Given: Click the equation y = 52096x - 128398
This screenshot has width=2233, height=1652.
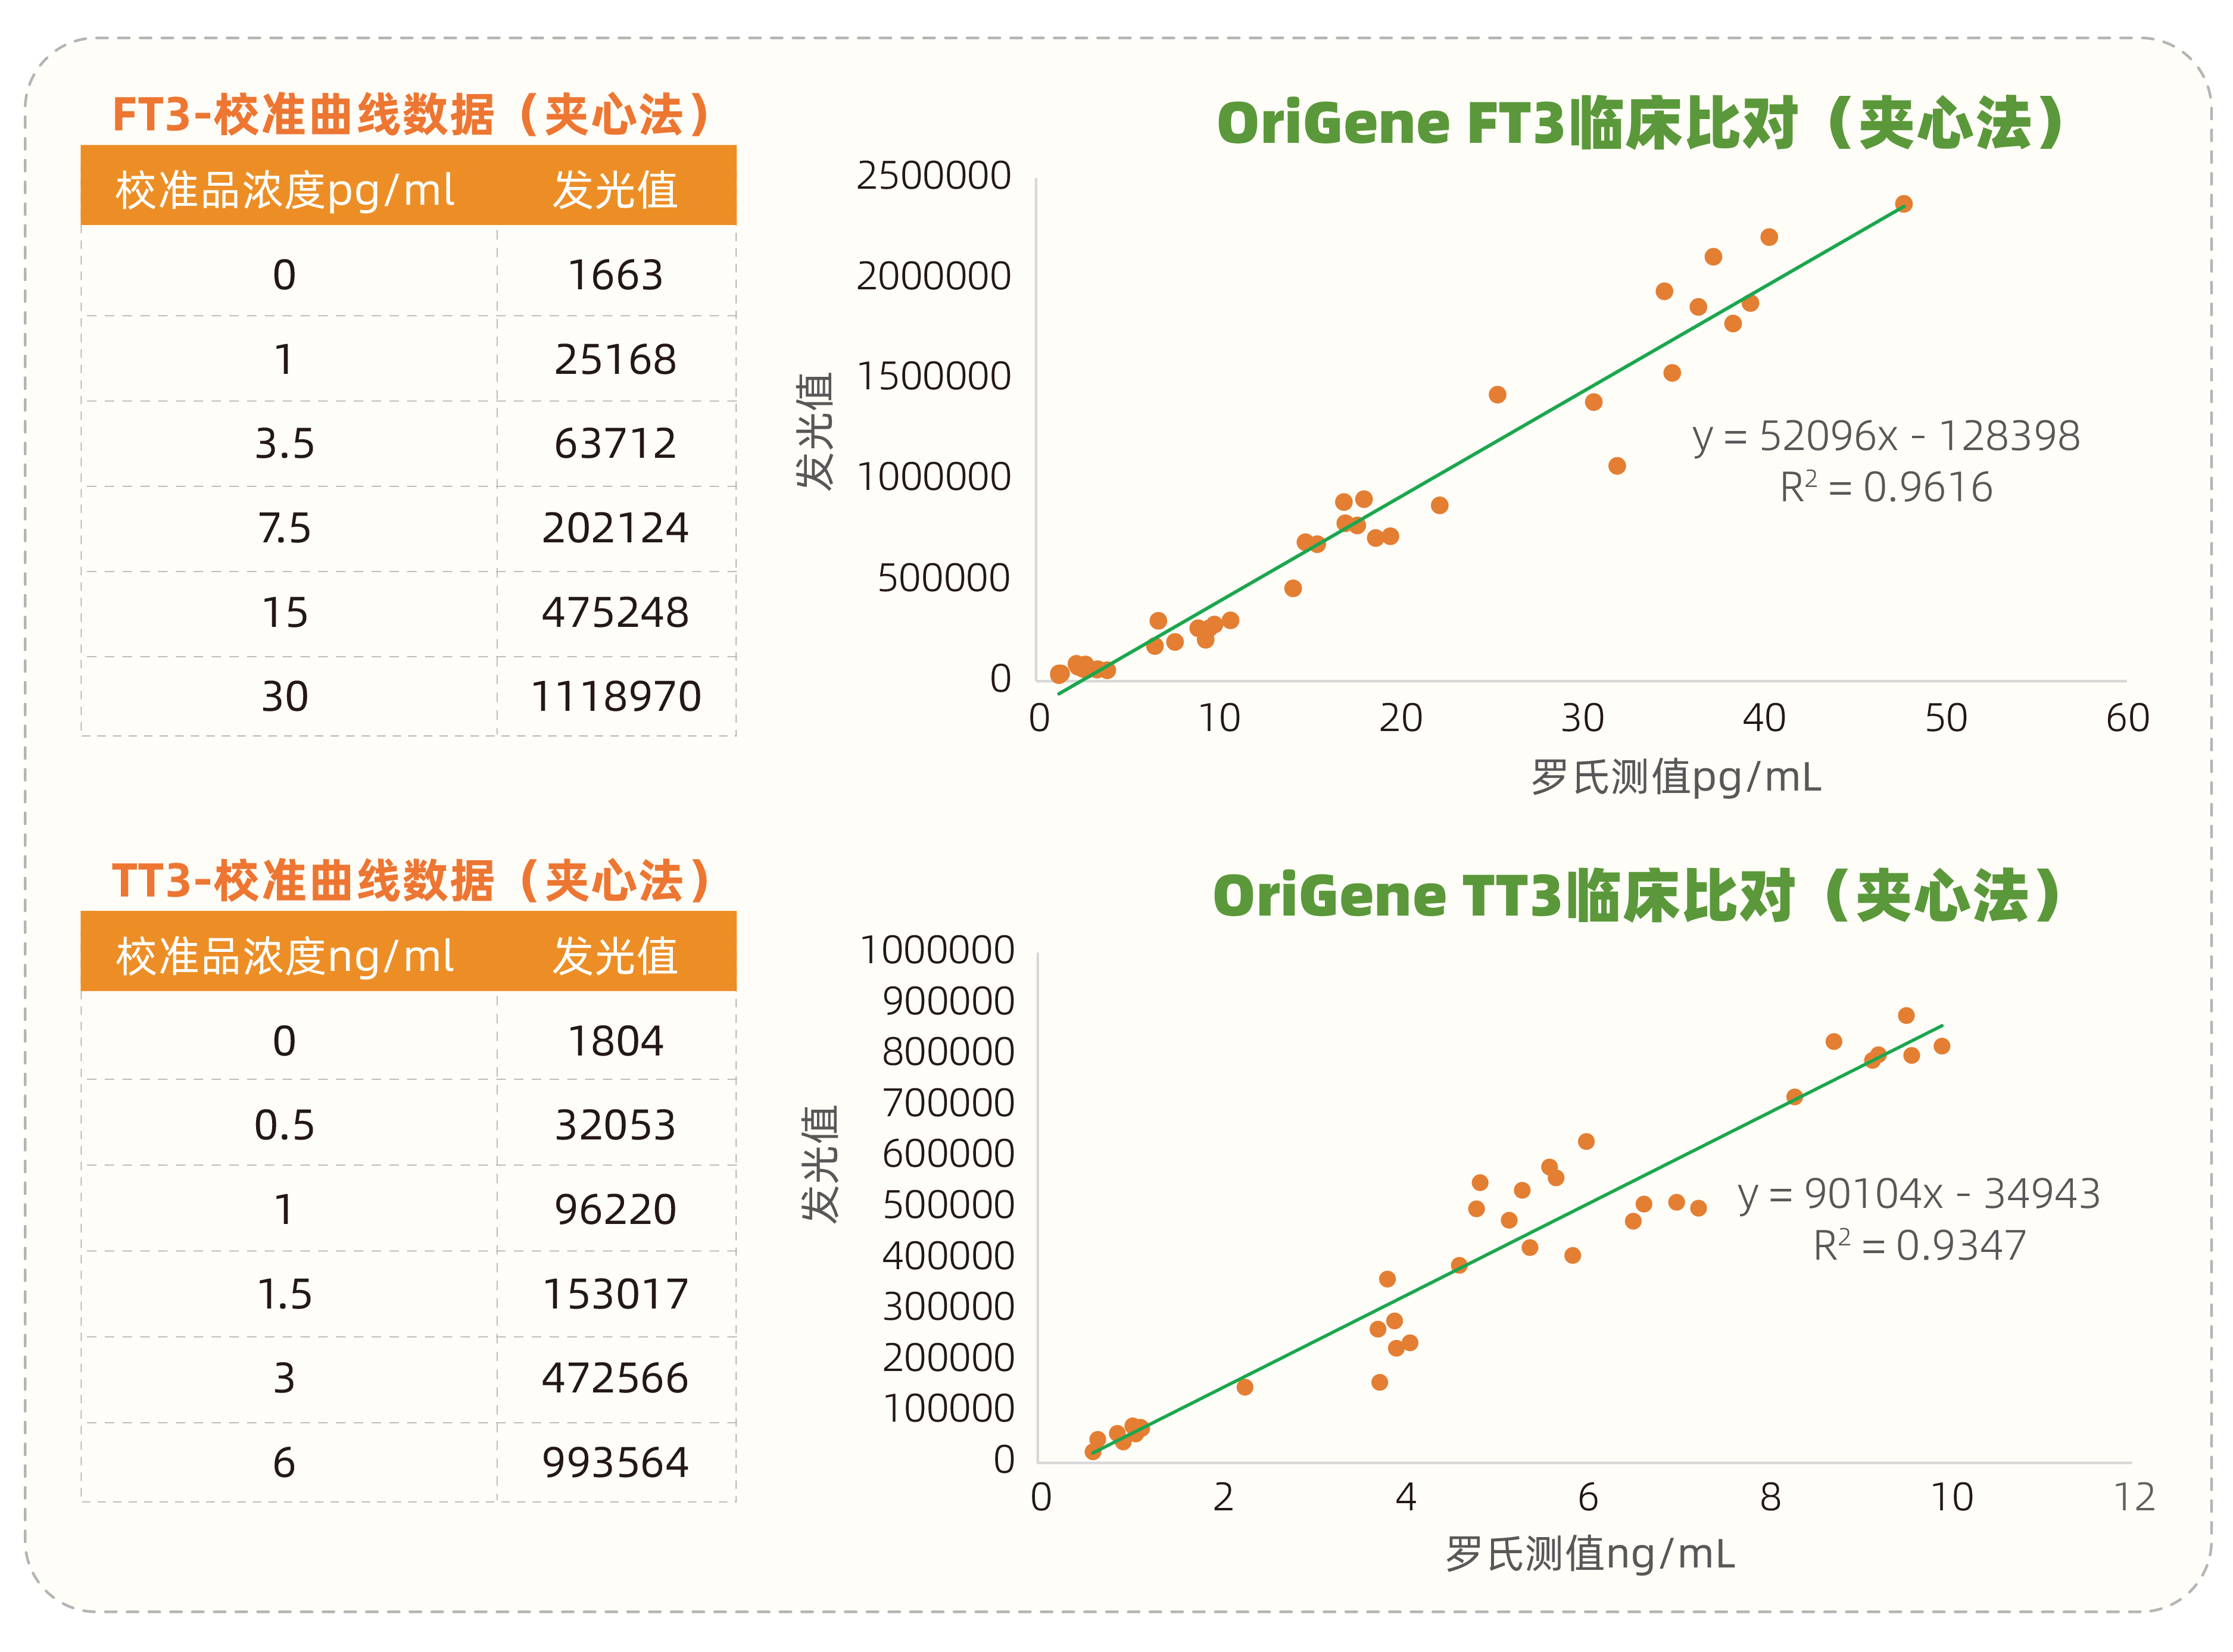Looking at the screenshot, I should tap(1886, 437).
